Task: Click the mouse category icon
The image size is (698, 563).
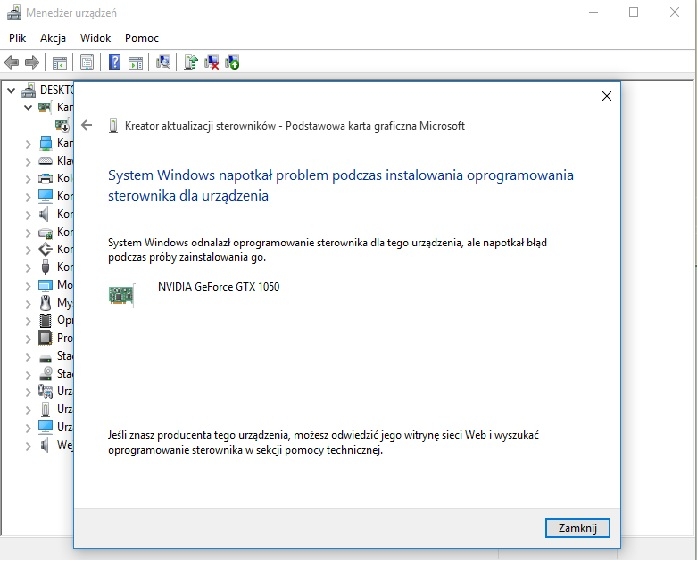Action: click(x=45, y=303)
